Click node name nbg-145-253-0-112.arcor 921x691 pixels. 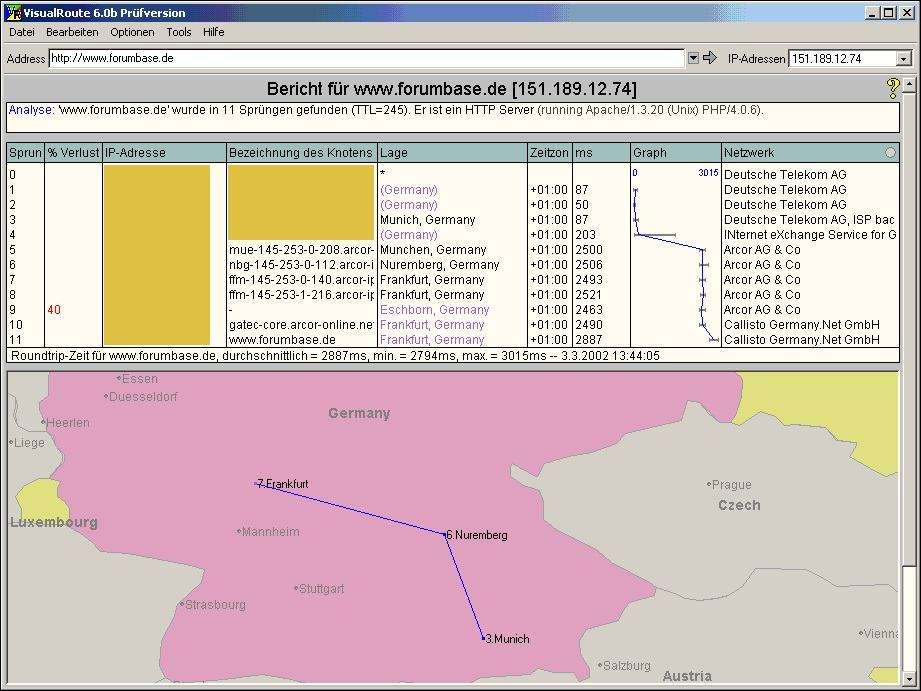(301, 265)
